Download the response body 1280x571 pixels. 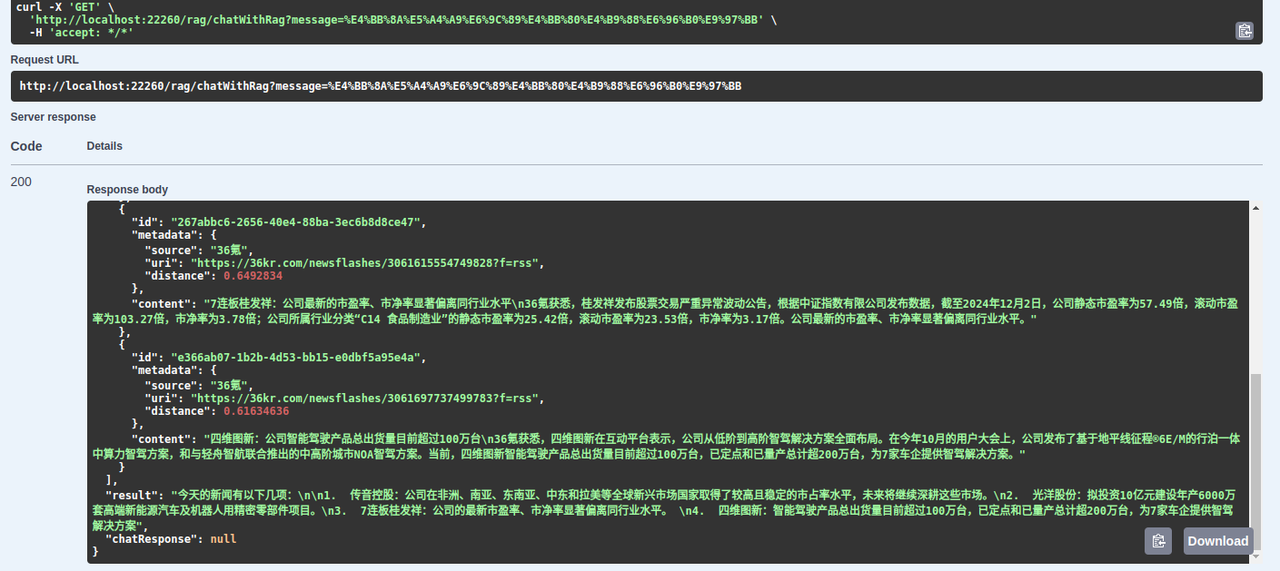coord(1217,541)
